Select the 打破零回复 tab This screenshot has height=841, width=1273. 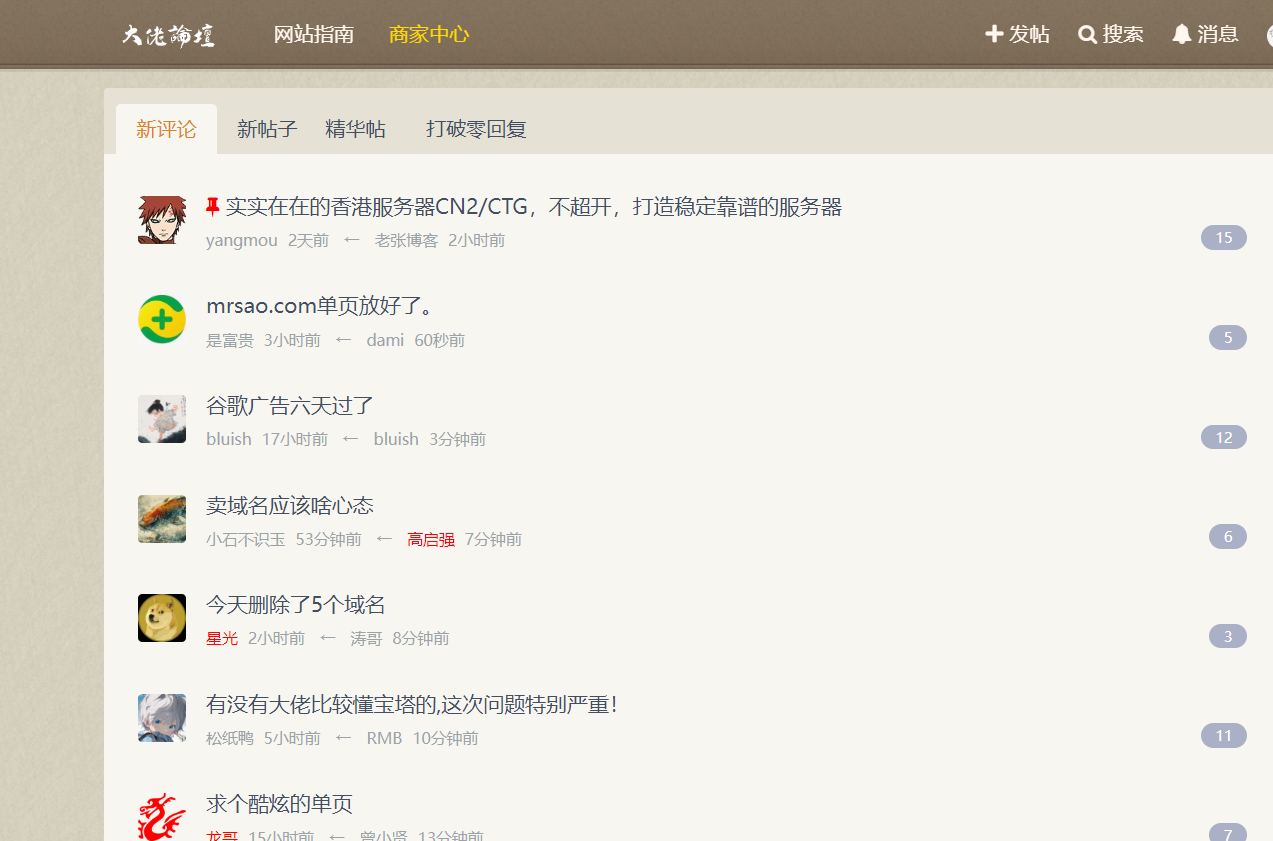pos(476,129)
